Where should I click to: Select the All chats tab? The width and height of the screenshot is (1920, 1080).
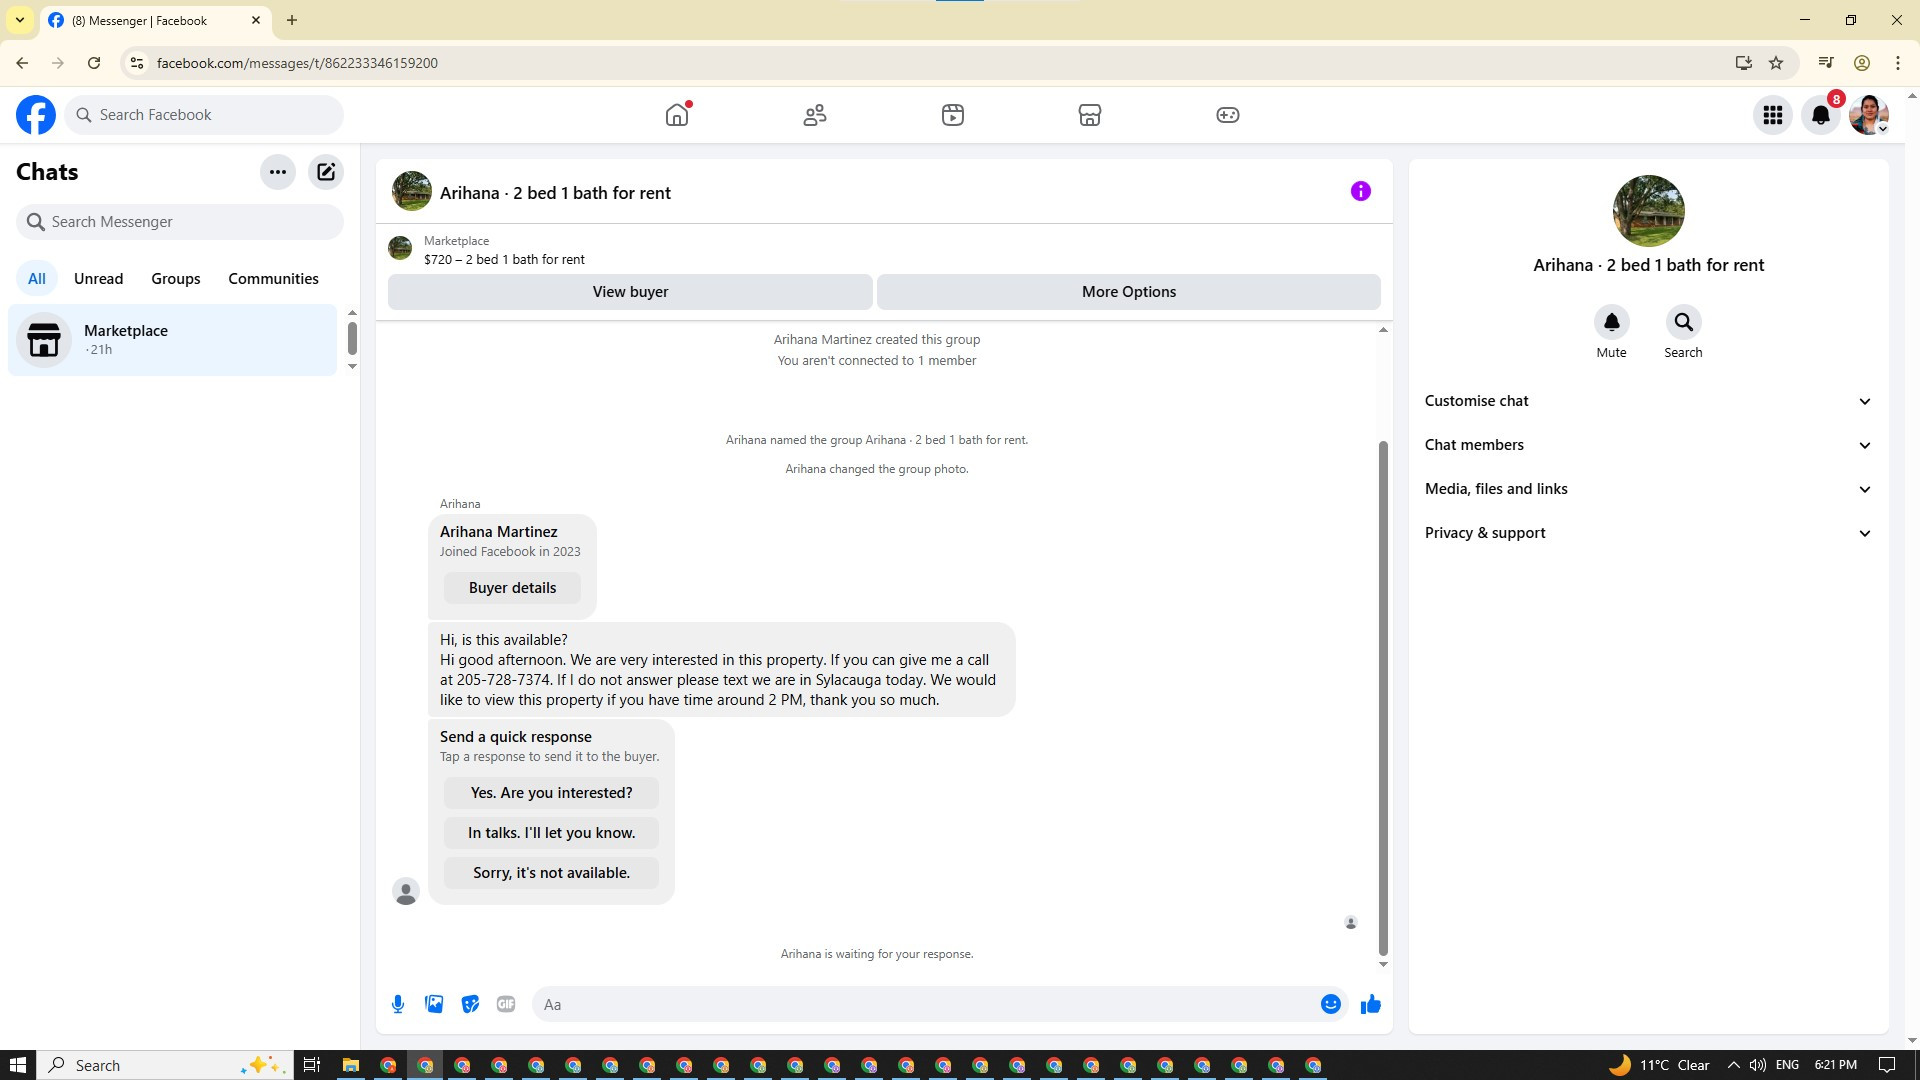tap(37, 279)
